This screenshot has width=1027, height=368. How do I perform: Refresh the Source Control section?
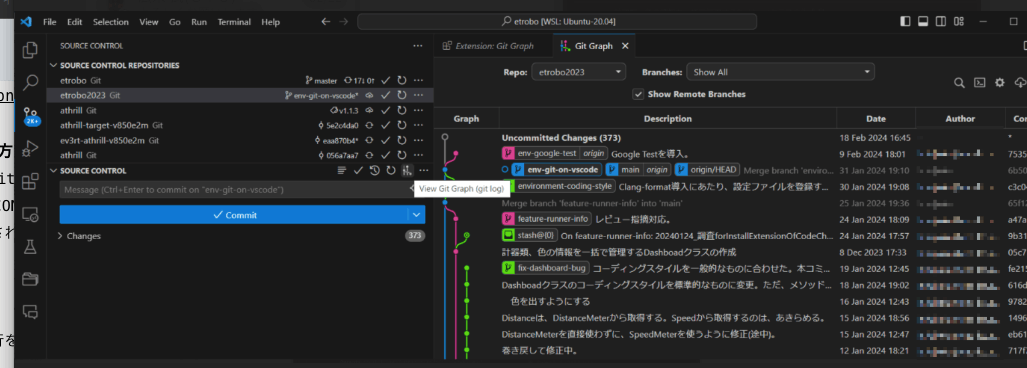(x=391, y=171)
